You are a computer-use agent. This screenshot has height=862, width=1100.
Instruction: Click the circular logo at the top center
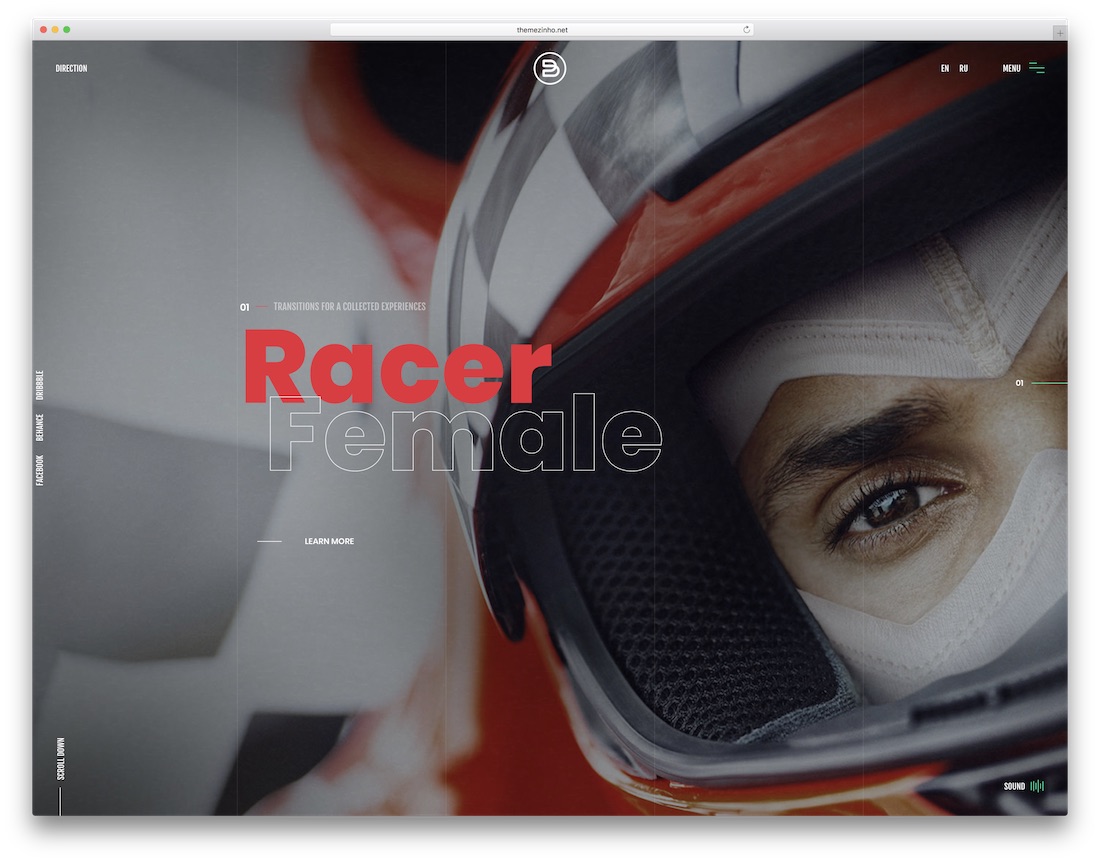click(550, 67)
